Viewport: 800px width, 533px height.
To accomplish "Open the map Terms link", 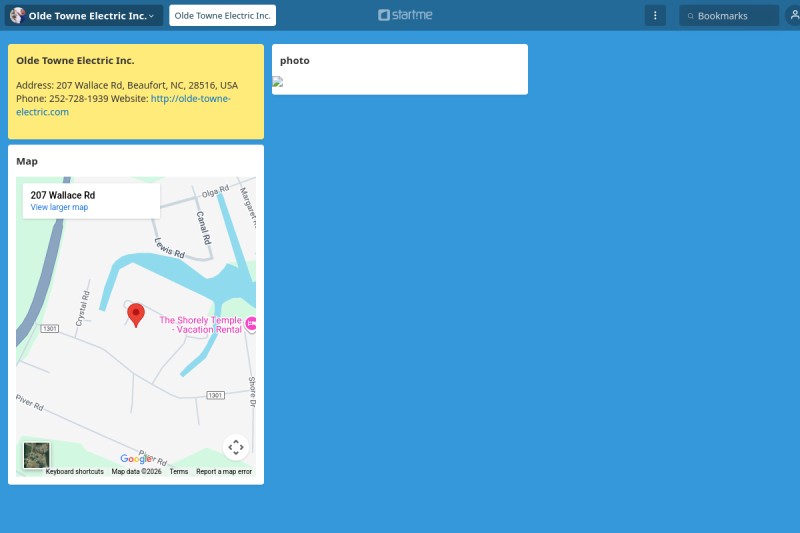I will click(179, 471).
